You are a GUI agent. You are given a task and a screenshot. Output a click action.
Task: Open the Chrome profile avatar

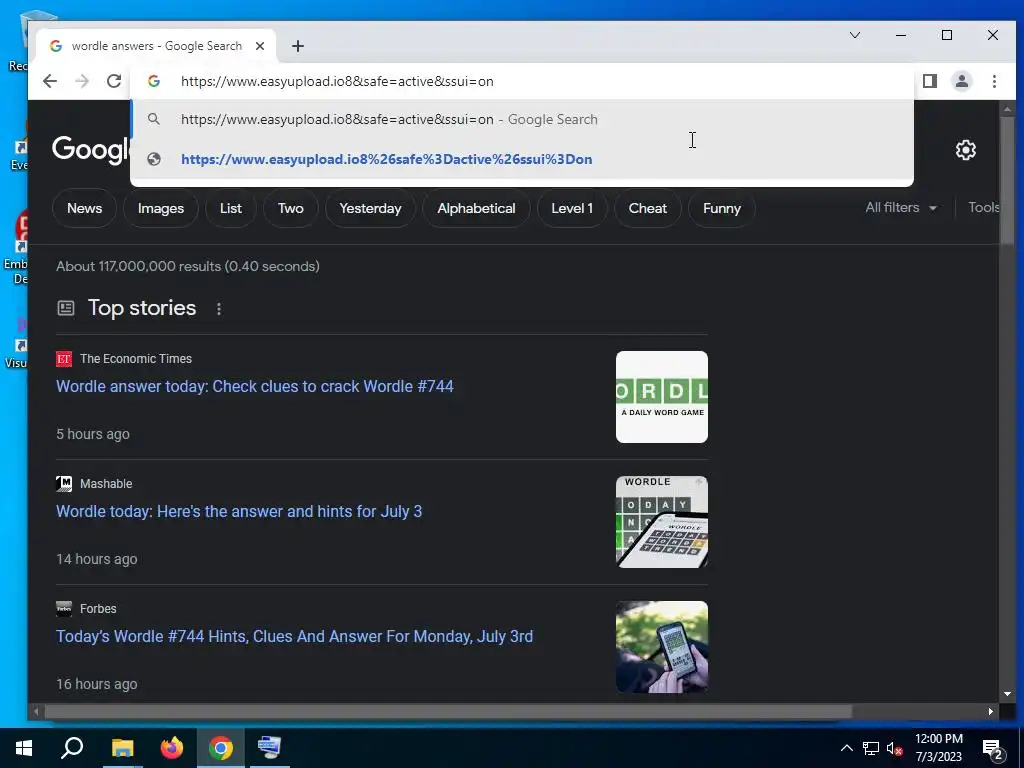click(962, 81)
